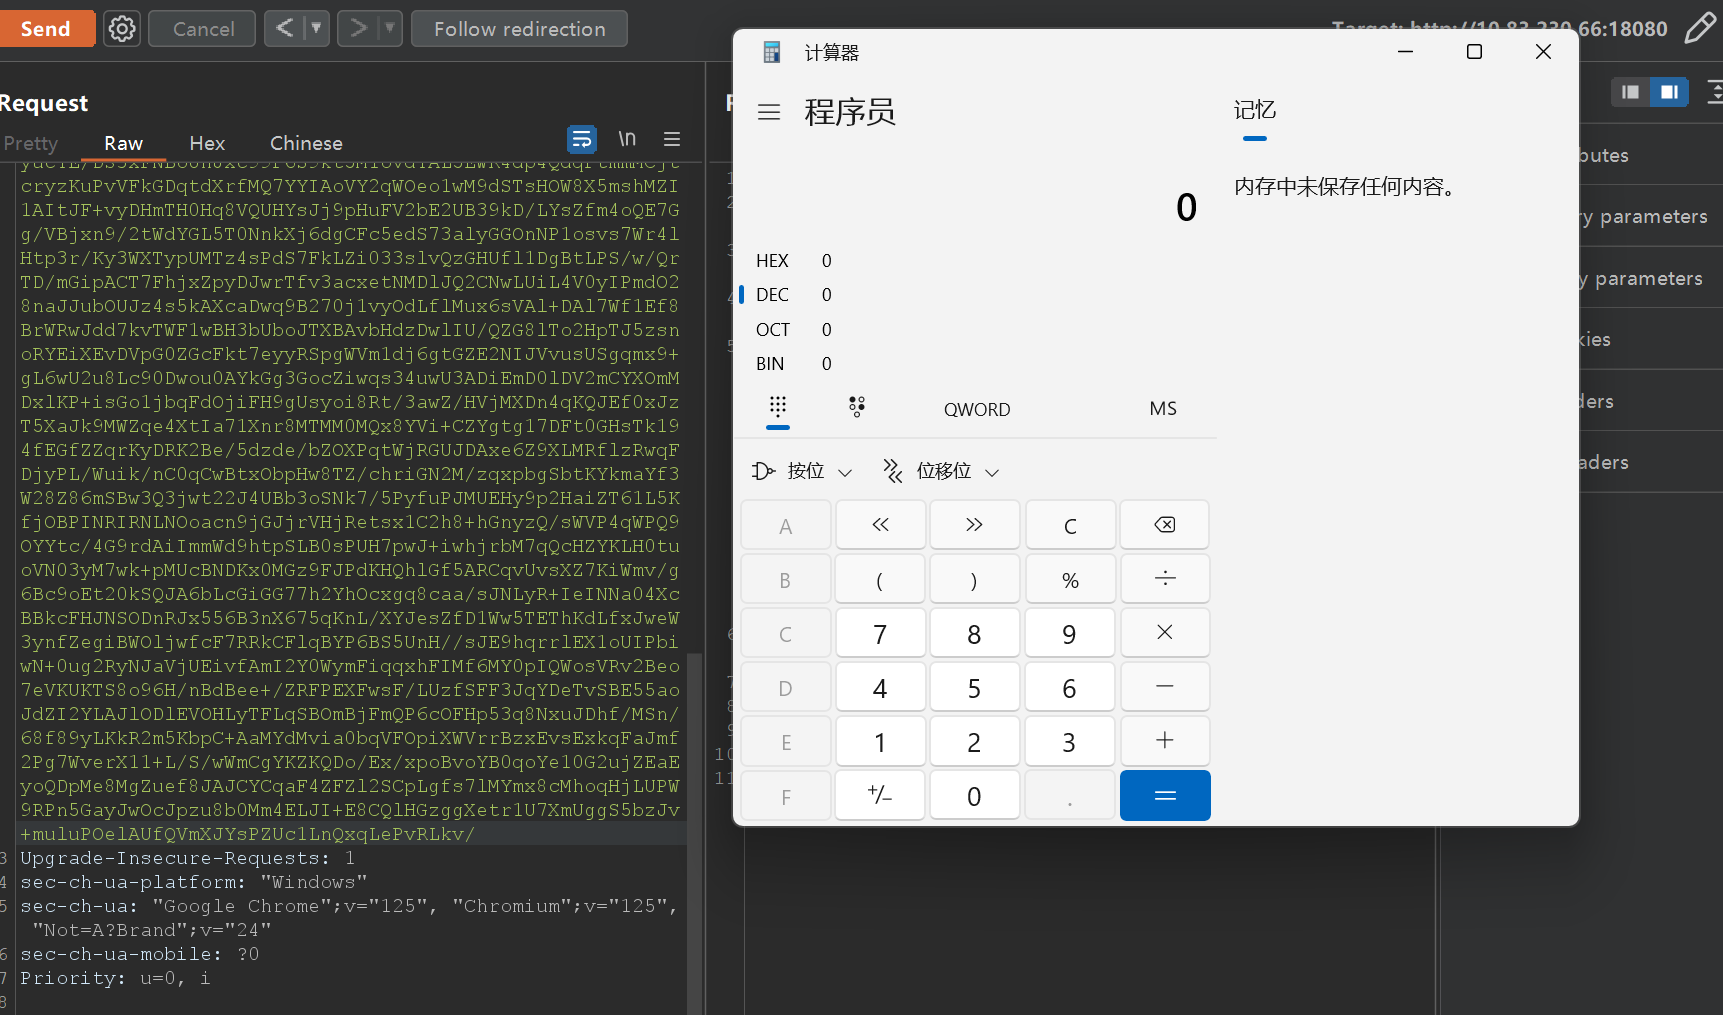The height and width of the screenshot is (1015, 1723).
Task: Click the left shift << key
Action: (880, 525)
